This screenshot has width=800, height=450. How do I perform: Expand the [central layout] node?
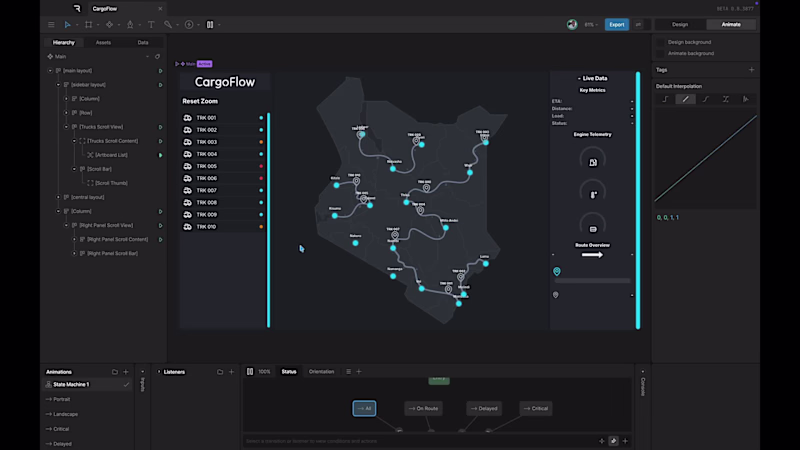coord(58,197)
